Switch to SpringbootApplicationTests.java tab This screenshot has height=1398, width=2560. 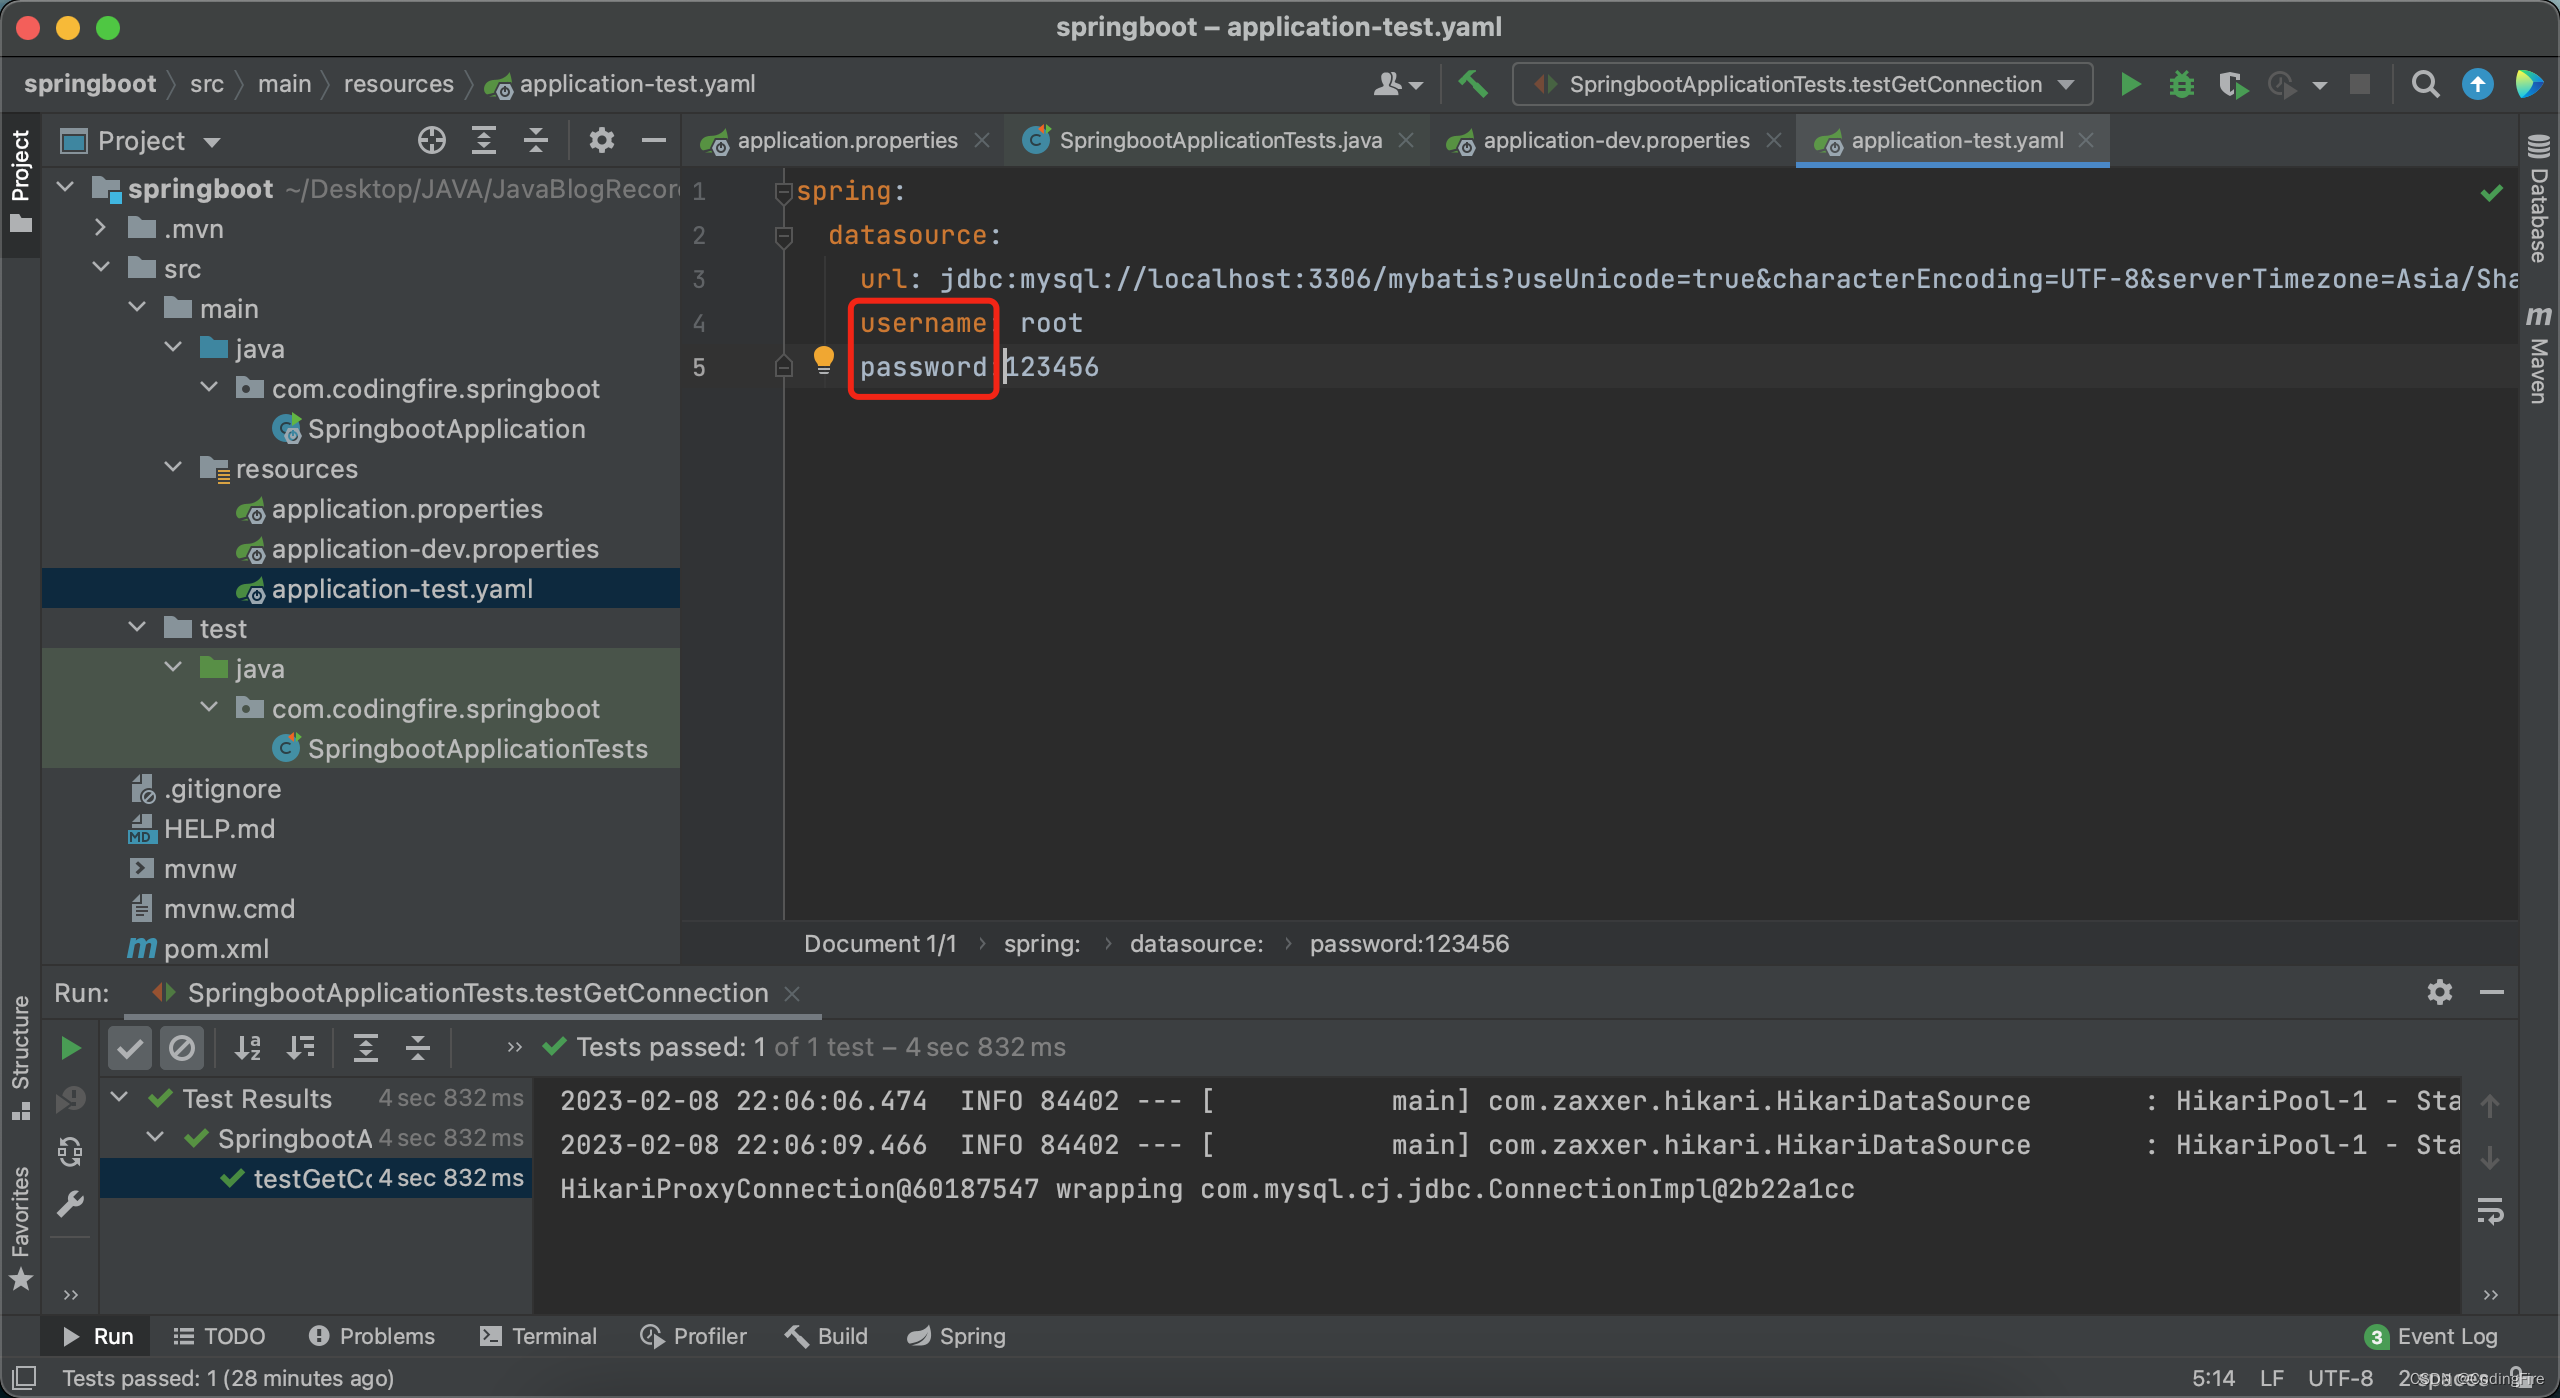click(1219, 141)
